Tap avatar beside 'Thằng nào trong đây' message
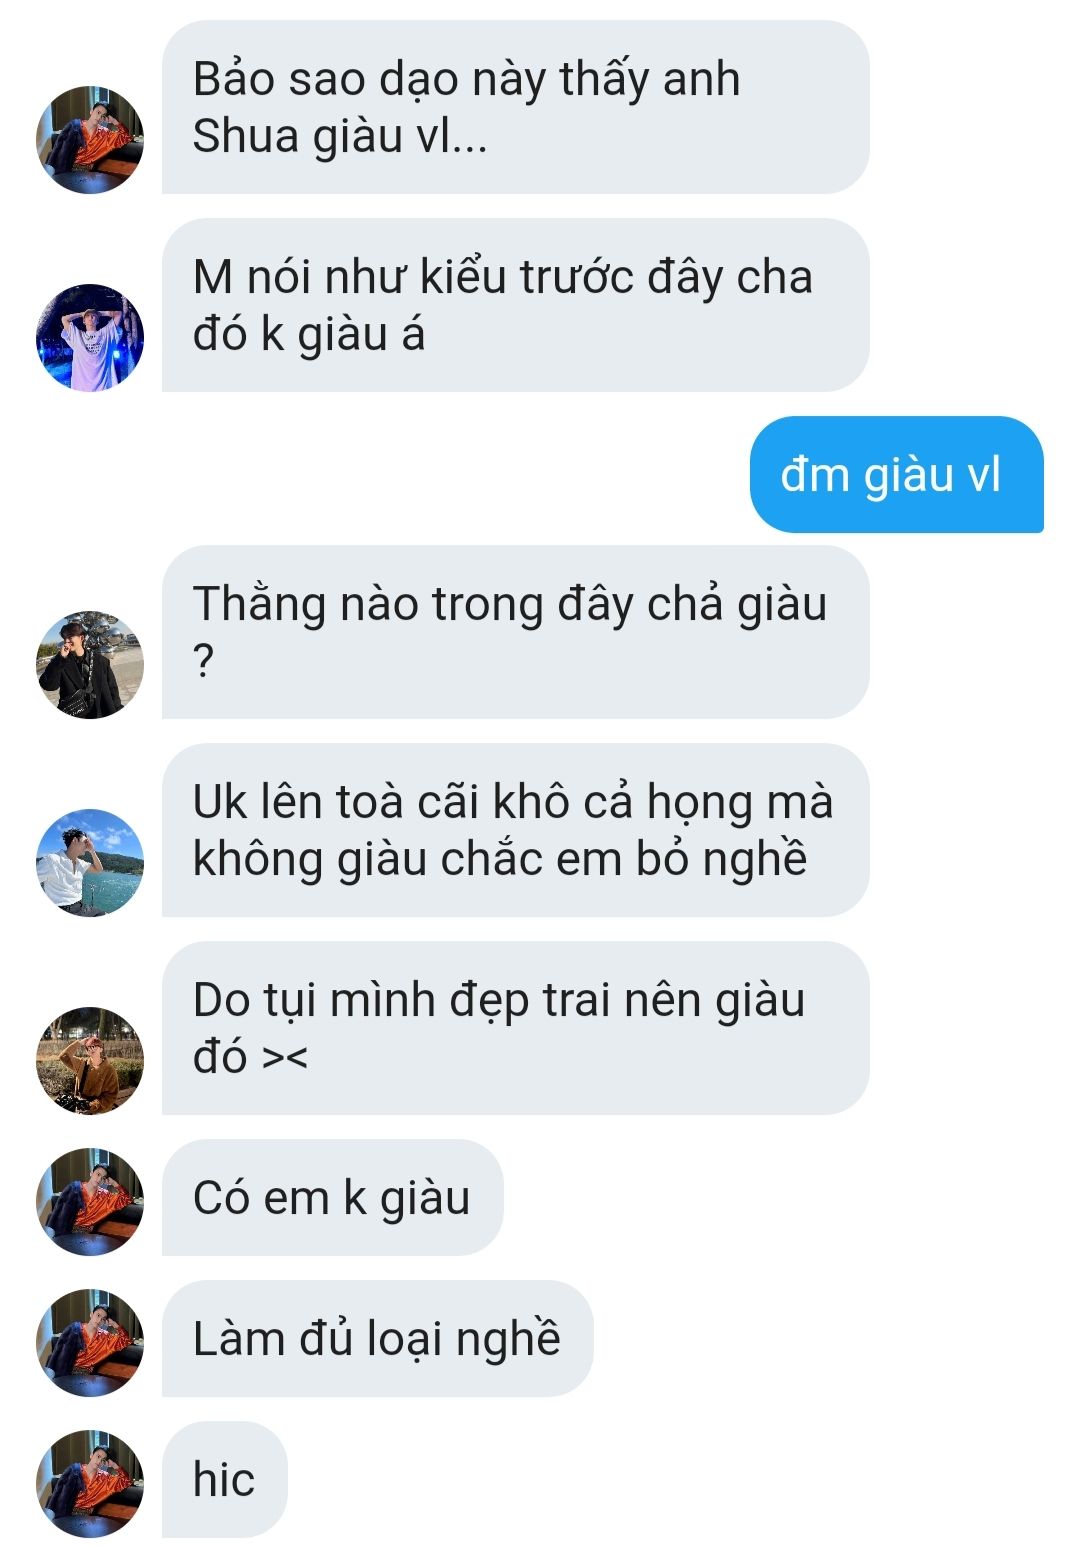Image resolution: width=1080 pixels, height=1546 pixels. [x=90, y=665]
